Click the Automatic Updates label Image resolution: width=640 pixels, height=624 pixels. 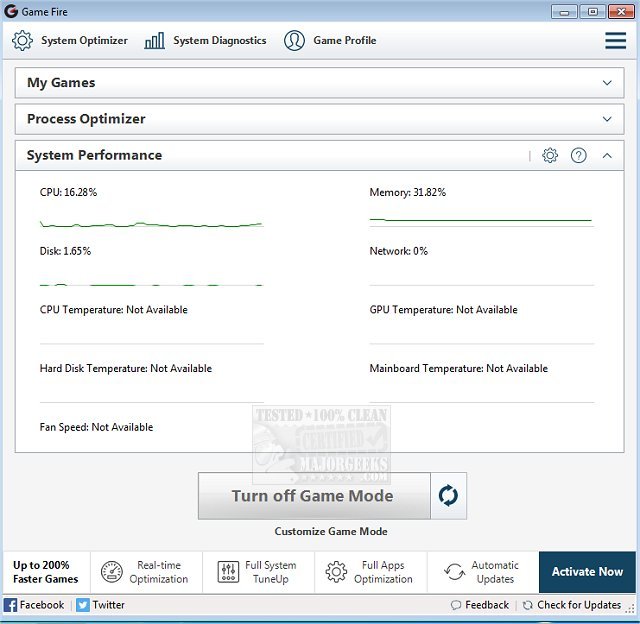pos(495,572)
